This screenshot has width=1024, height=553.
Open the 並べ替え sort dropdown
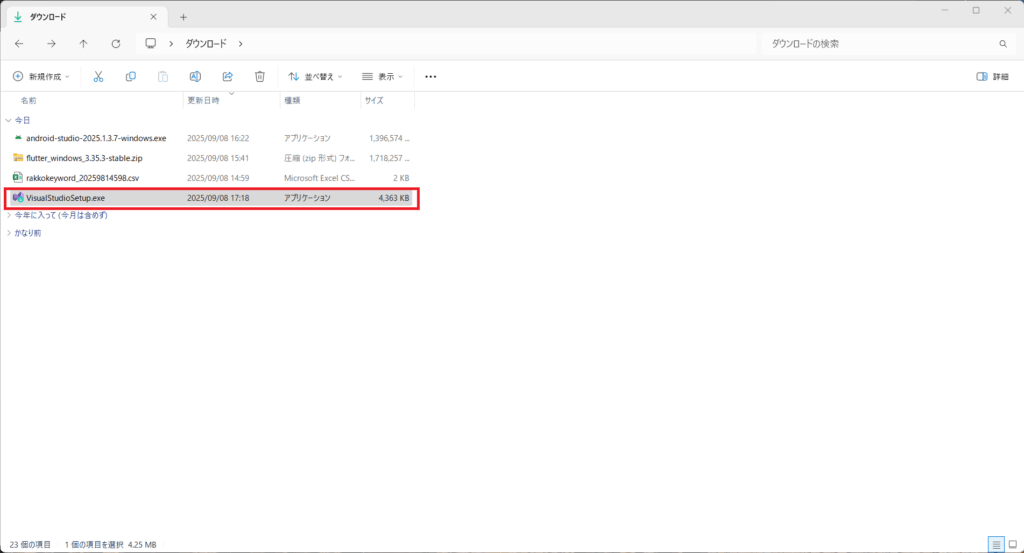pos(315,76)
